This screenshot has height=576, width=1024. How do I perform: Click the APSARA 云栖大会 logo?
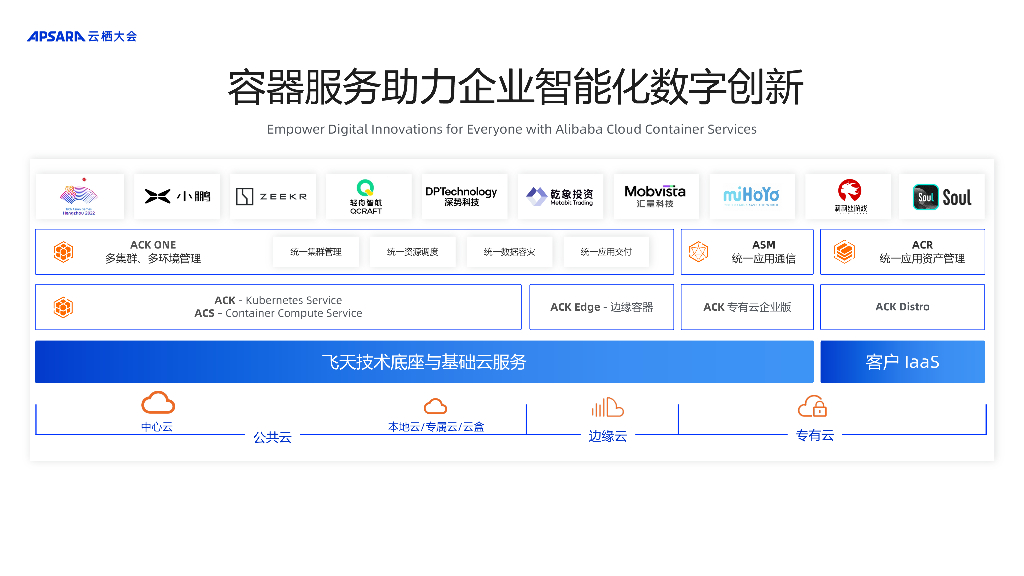click(82, 37)
